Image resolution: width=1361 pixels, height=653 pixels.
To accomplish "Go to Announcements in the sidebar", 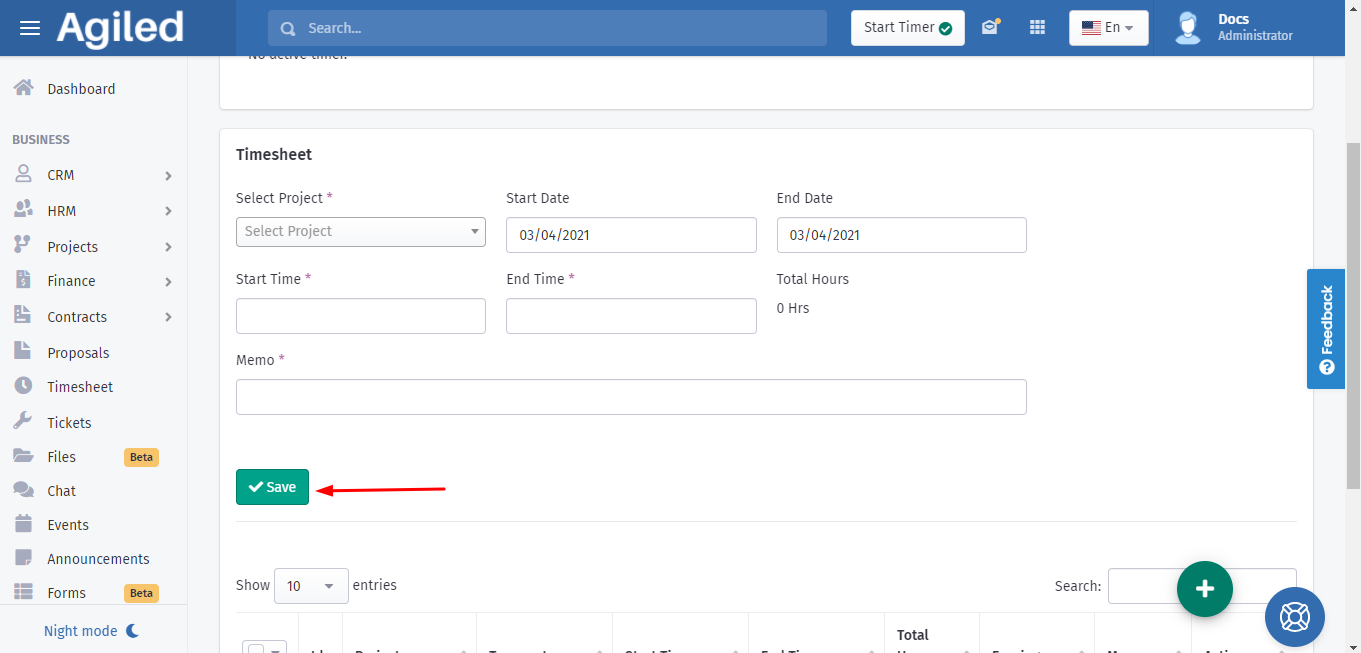I will pos(98,559).
